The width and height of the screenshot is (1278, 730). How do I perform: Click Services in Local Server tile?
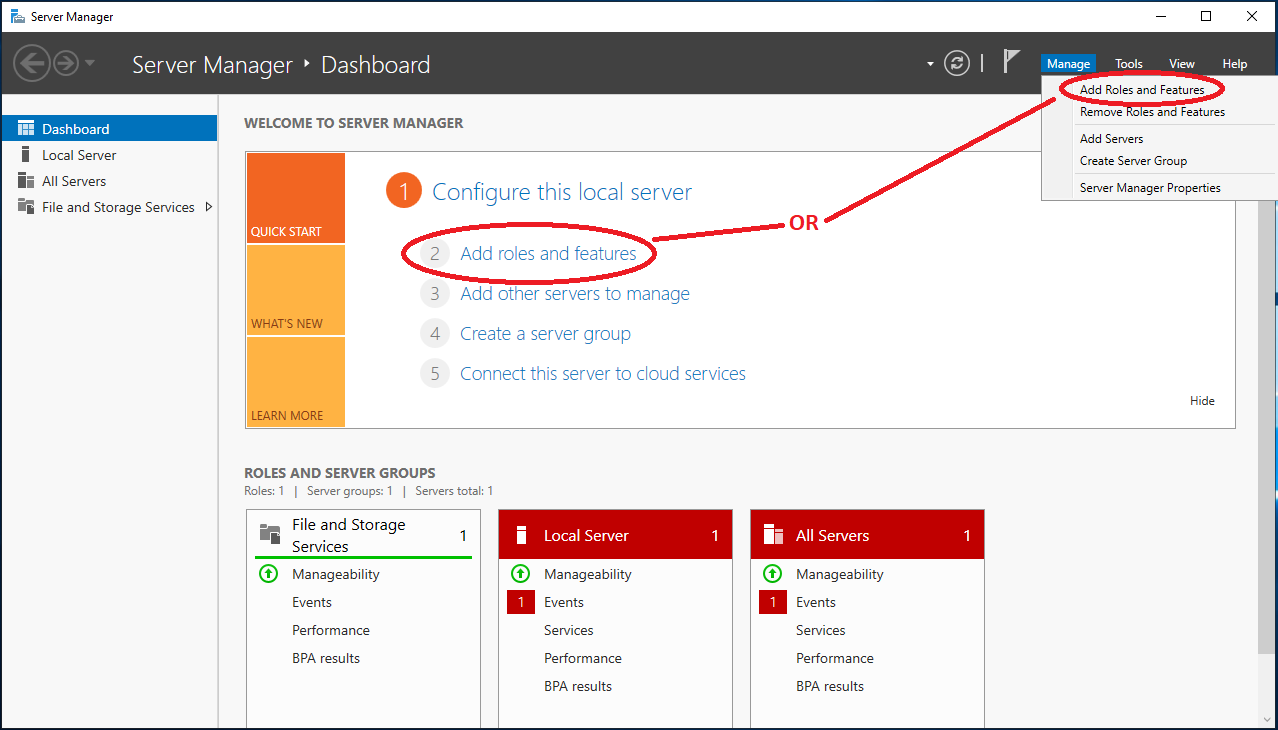(569, 630)
